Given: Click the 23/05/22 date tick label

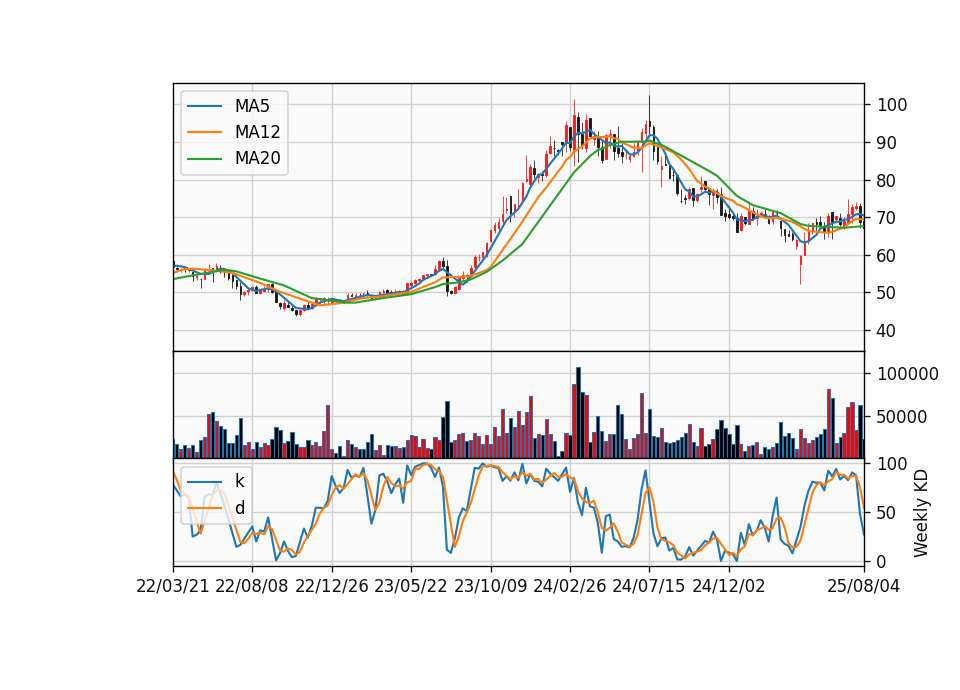Looking at the screenshot, I should (x=411, y=586).
